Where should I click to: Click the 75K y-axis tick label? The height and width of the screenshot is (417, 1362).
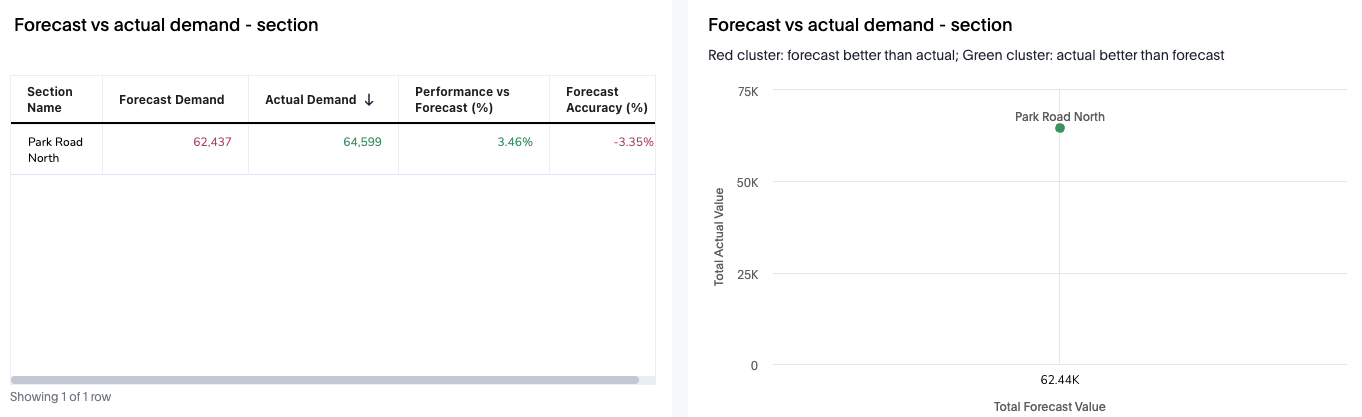pyautogui.click(x=747, y=92)
